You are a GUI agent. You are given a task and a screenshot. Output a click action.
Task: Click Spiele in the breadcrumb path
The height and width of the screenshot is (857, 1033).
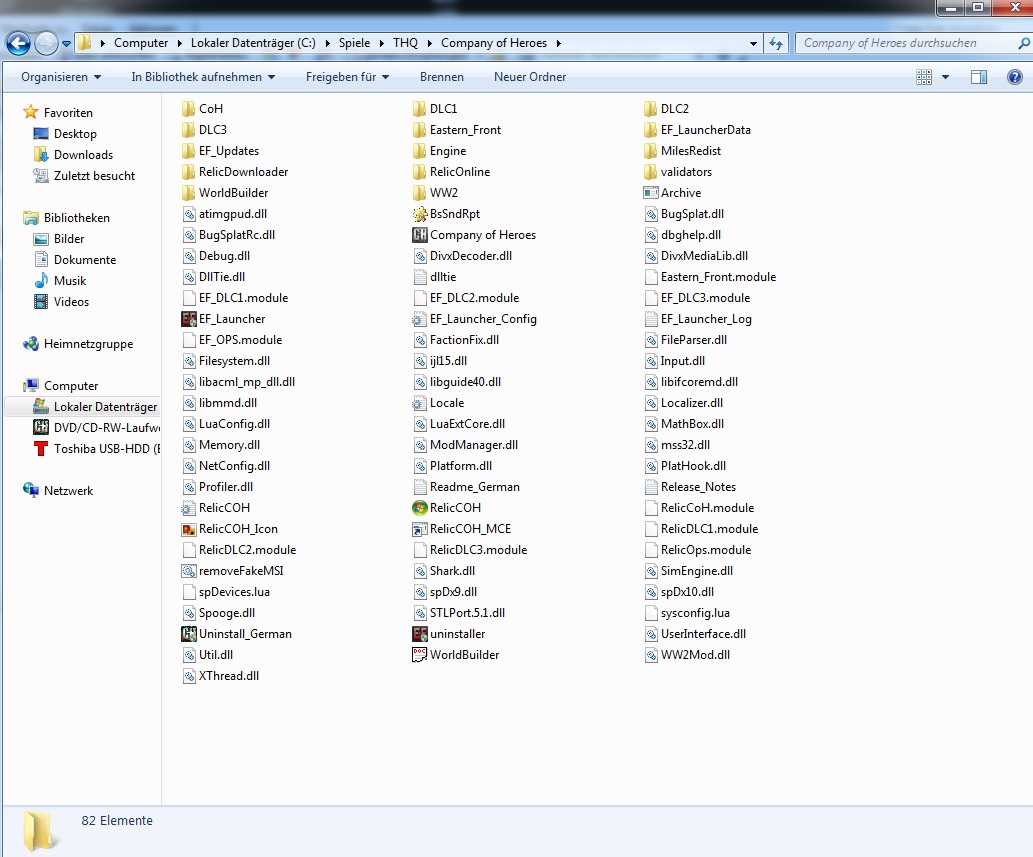click(354, 43)
